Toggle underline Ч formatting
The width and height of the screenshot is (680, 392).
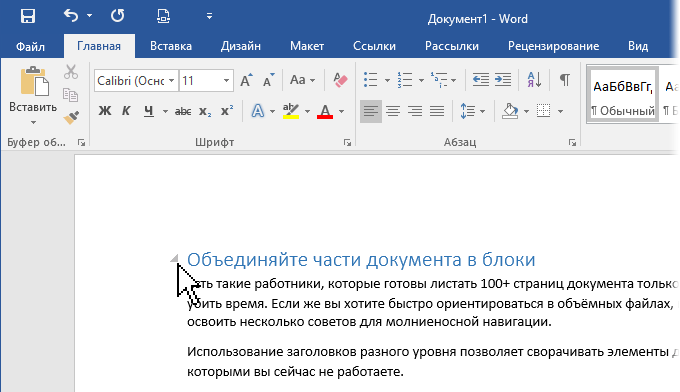pos(149,111)
